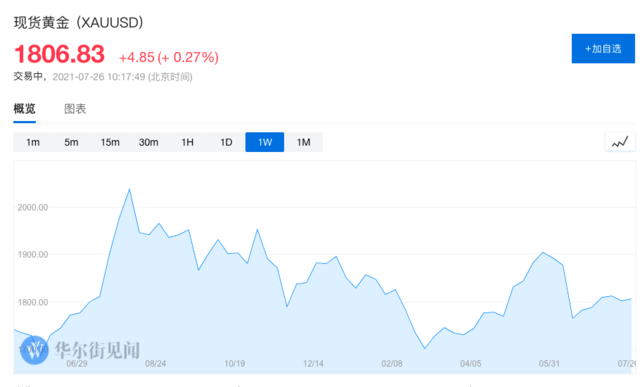Switch to the 图表 chart tab
The image size is (640, 387).
pyautogui.click(x=75, y=109)
